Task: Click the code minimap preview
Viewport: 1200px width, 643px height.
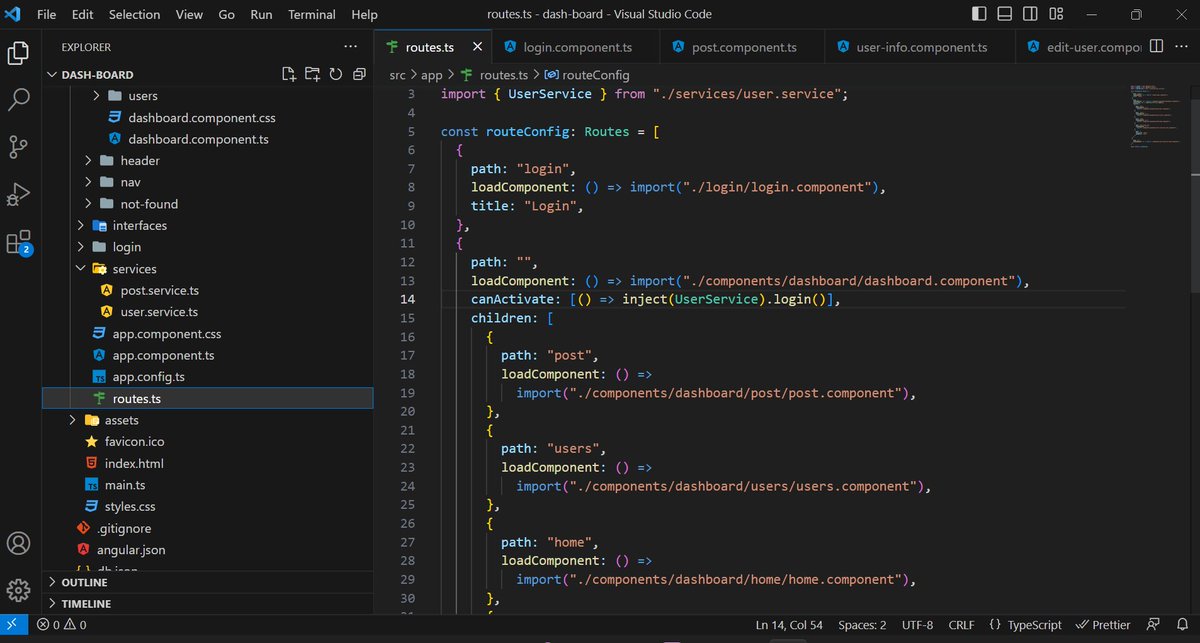Action: click(x=1153, y=115)
